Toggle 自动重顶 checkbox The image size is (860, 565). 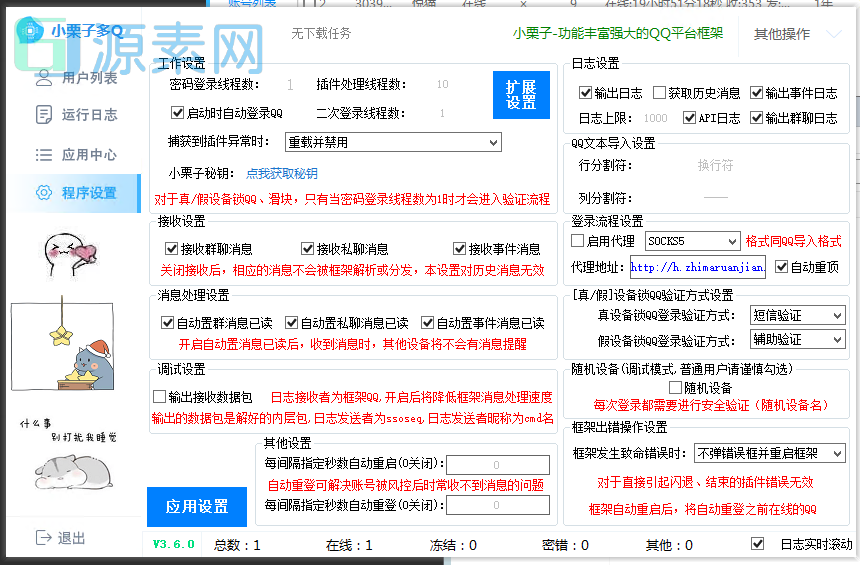tap(781, 267)
